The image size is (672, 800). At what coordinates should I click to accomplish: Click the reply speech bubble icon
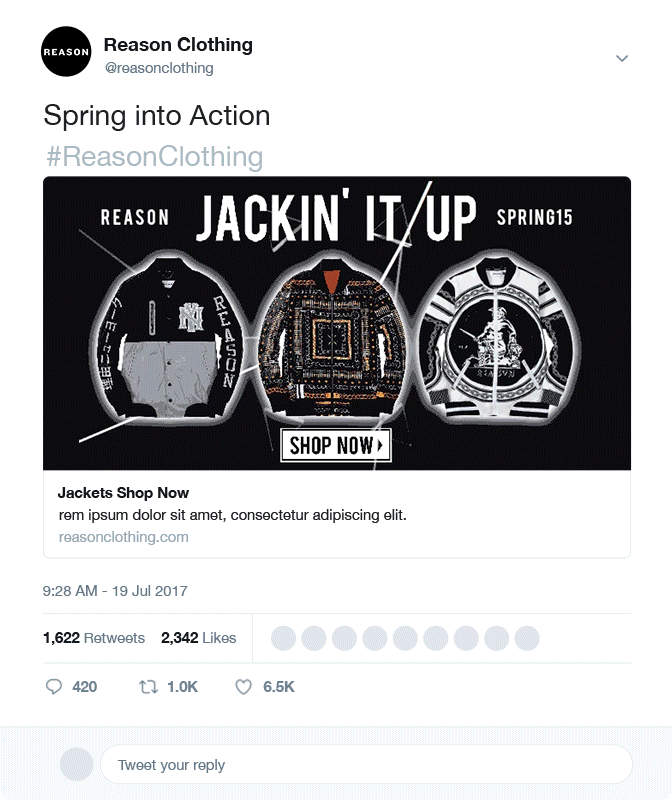tap(54, 687)
